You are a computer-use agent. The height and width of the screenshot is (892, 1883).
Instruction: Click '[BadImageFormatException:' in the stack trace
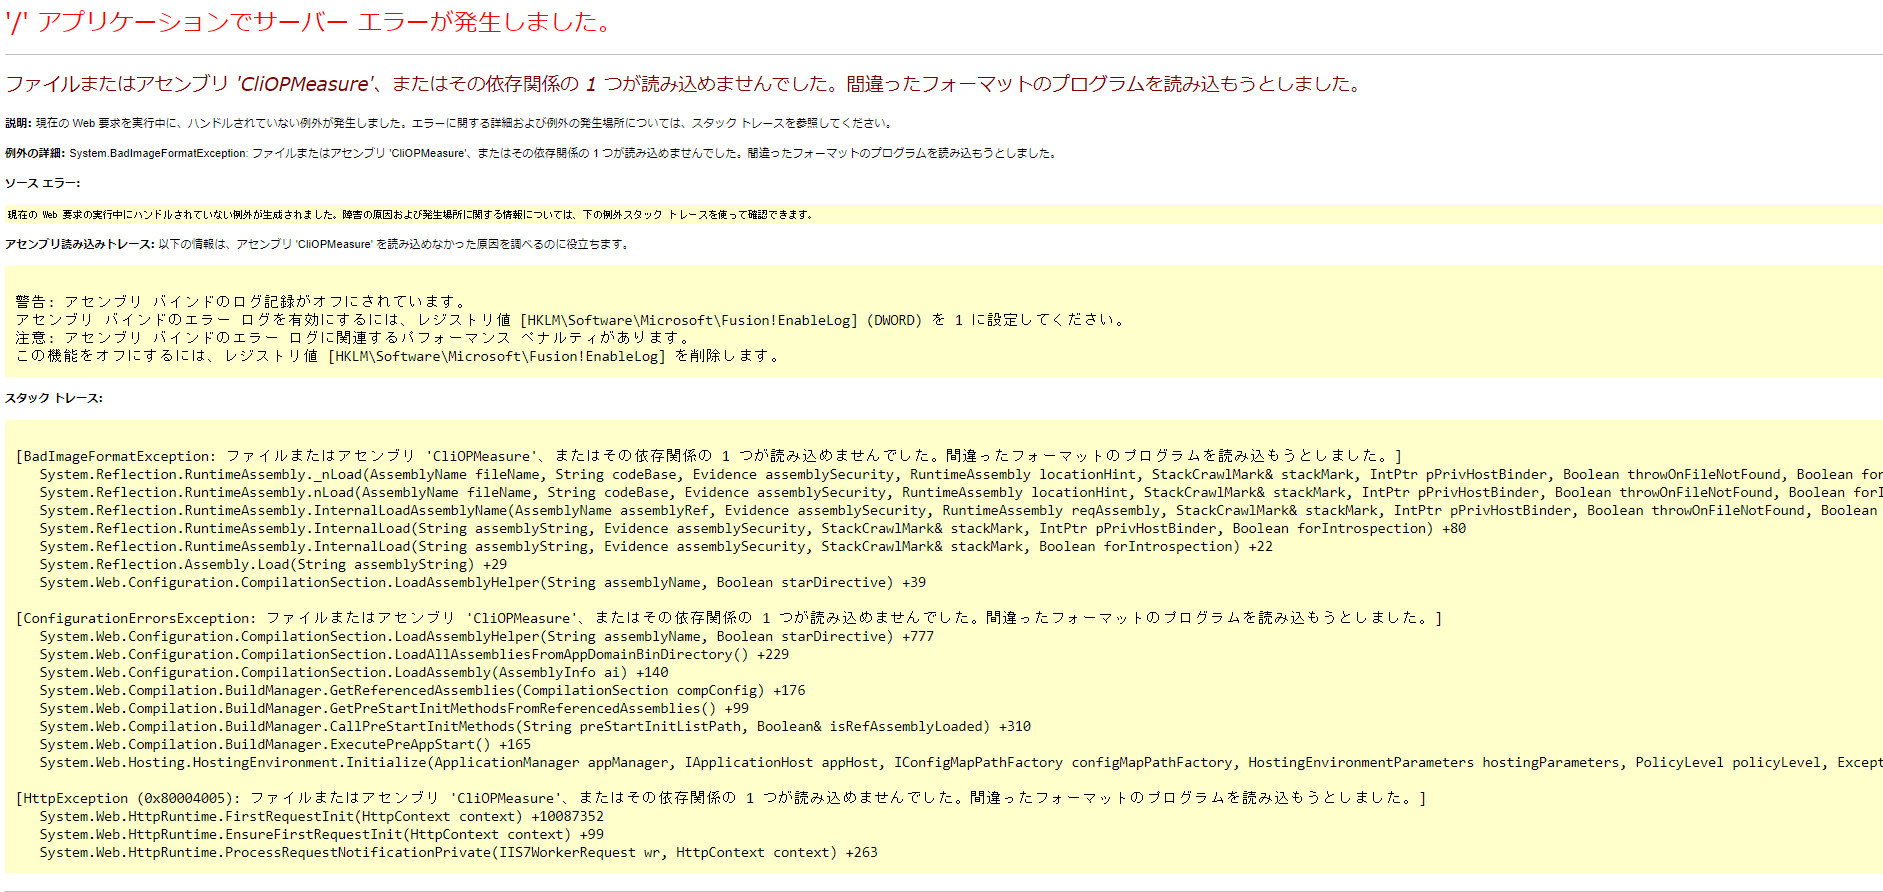click(x=115, y=456)
